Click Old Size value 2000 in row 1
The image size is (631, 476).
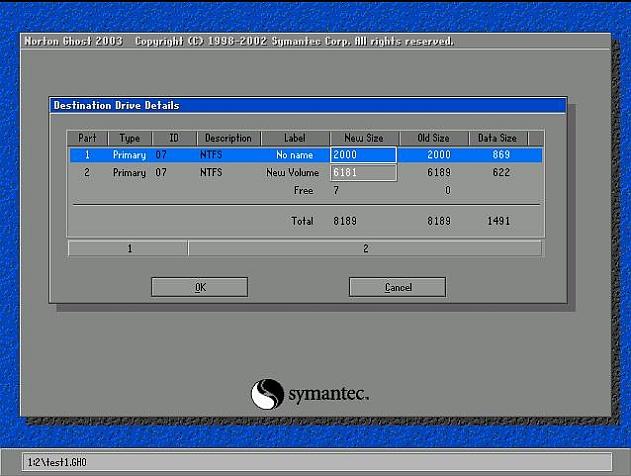click(439, 155)
